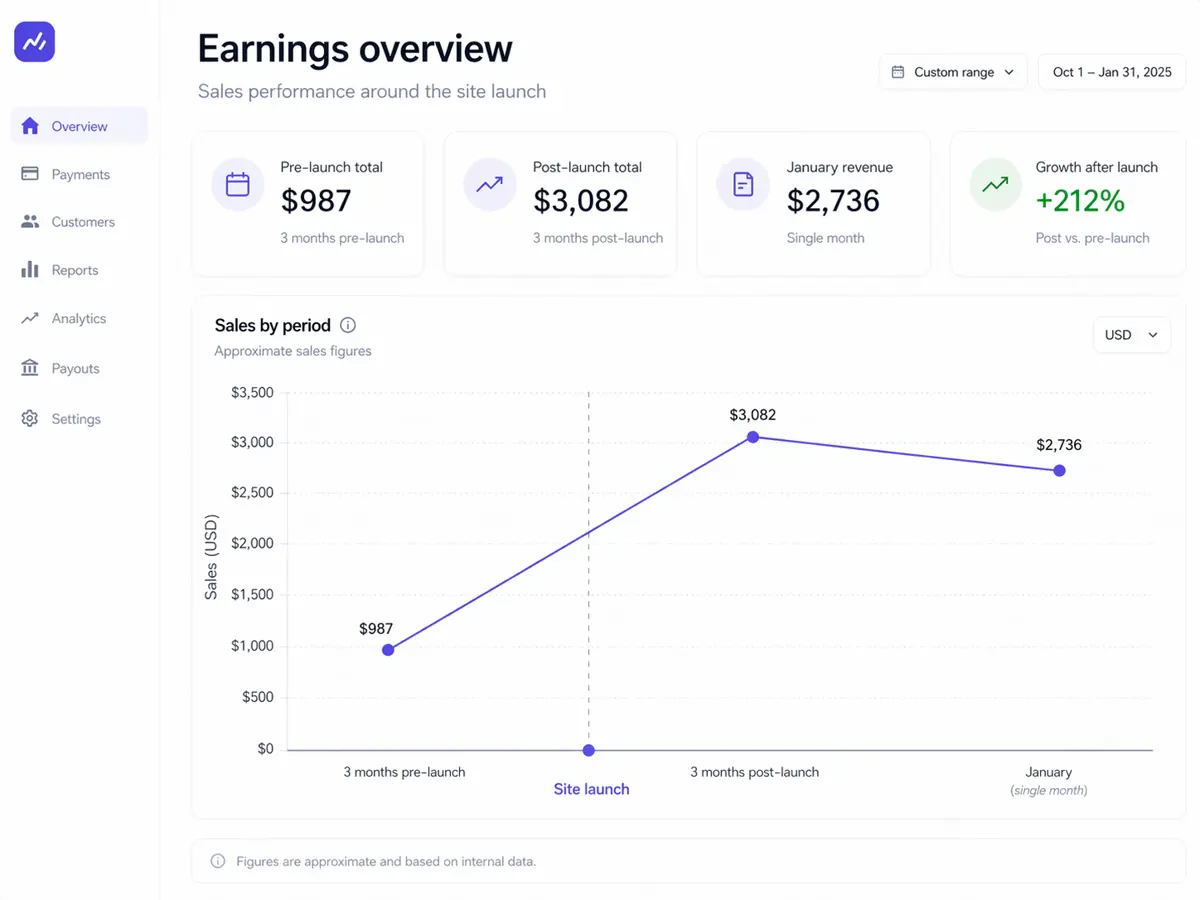Click the Site launch marker dot on the axis
Image resolution: width=1200 pixels, height=900 pixels.
pyautogui.click(x=588, y=750)
